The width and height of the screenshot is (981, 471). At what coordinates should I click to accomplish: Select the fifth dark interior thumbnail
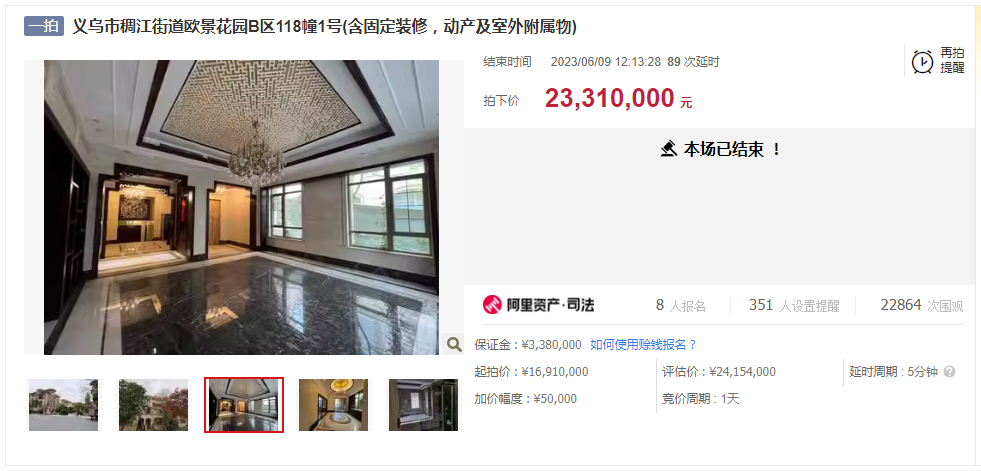tap(423, 405)
